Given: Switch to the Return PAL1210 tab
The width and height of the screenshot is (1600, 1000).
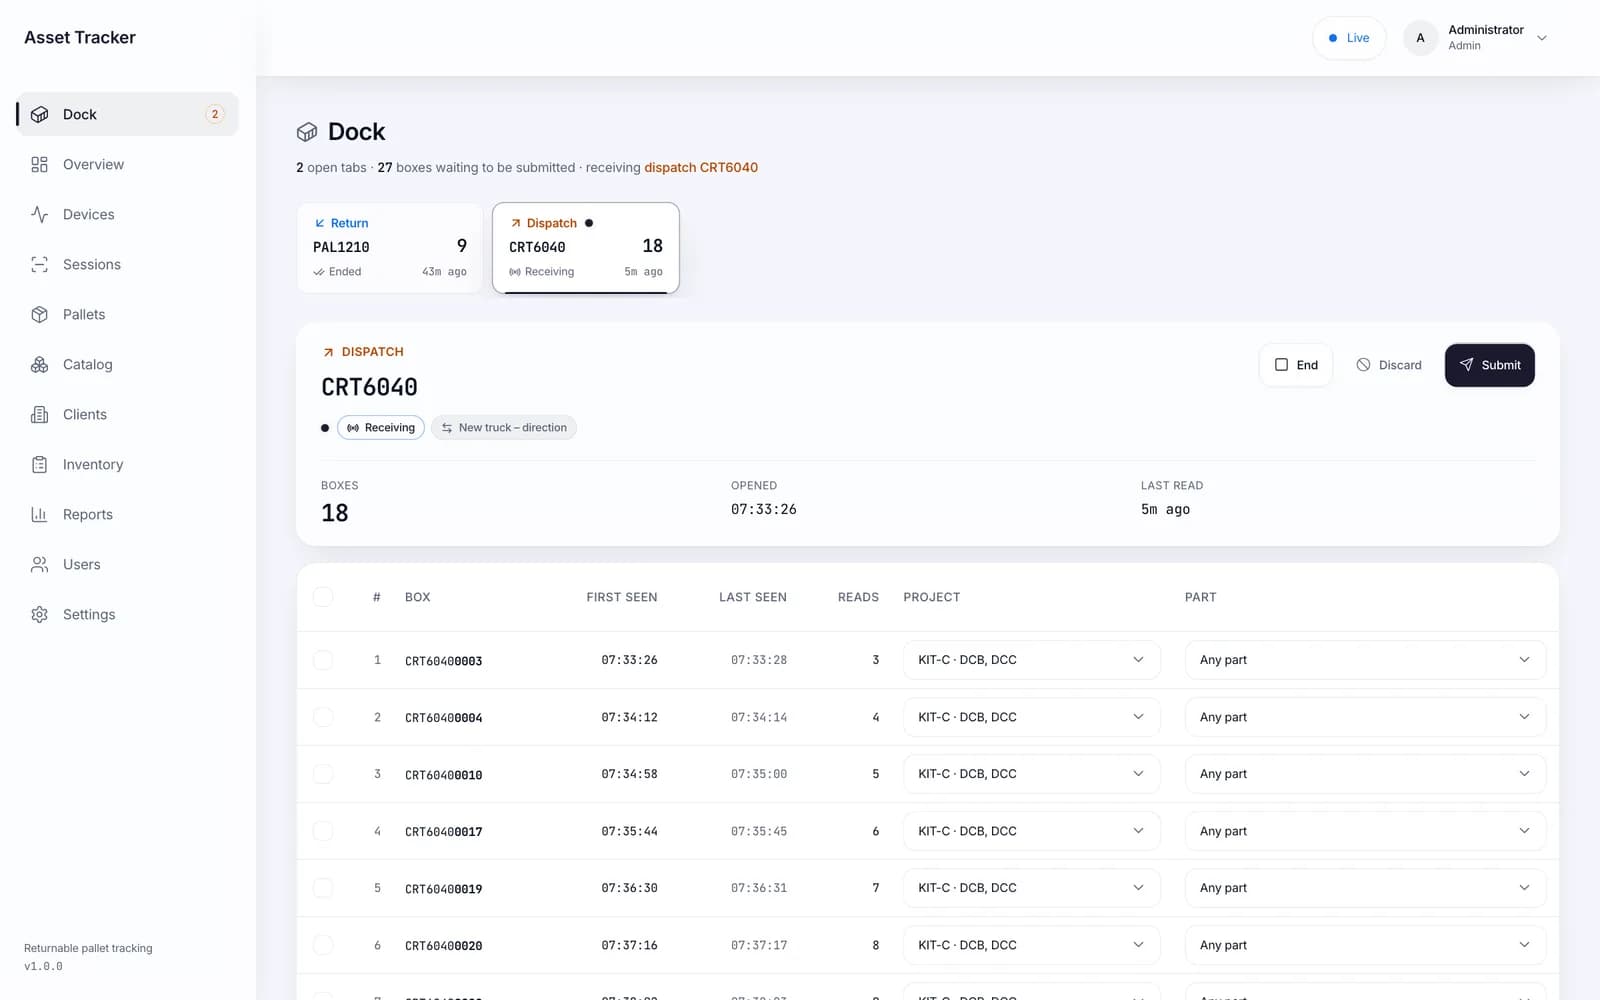Looking at the screenshot, I should 390,248.
